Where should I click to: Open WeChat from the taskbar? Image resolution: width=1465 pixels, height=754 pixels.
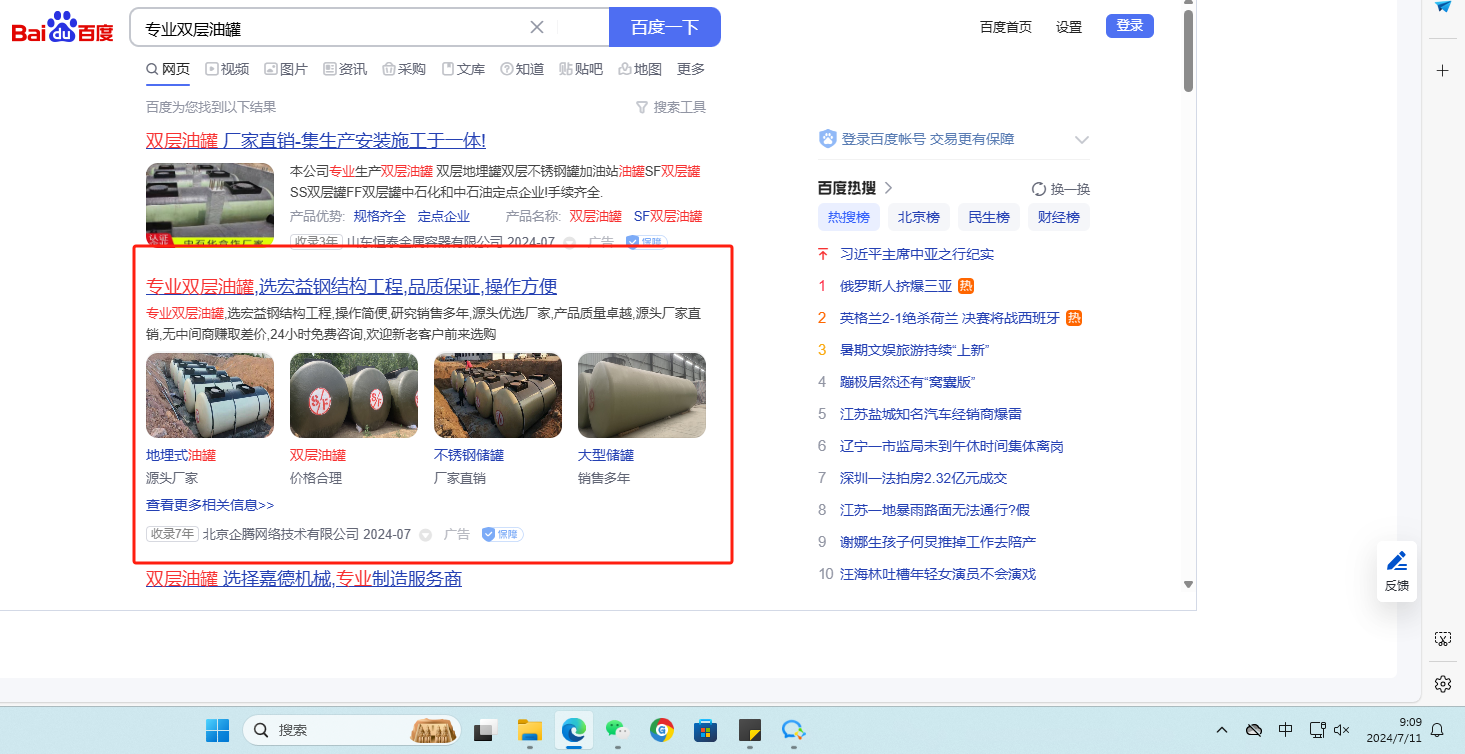coord(618,731)
